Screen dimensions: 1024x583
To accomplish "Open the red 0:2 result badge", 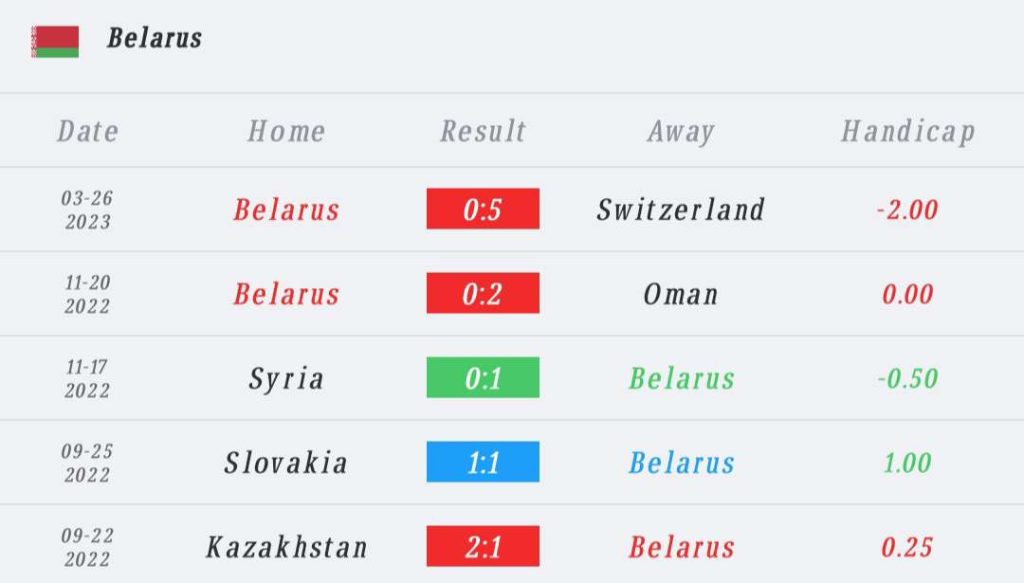I will [483, 293].
